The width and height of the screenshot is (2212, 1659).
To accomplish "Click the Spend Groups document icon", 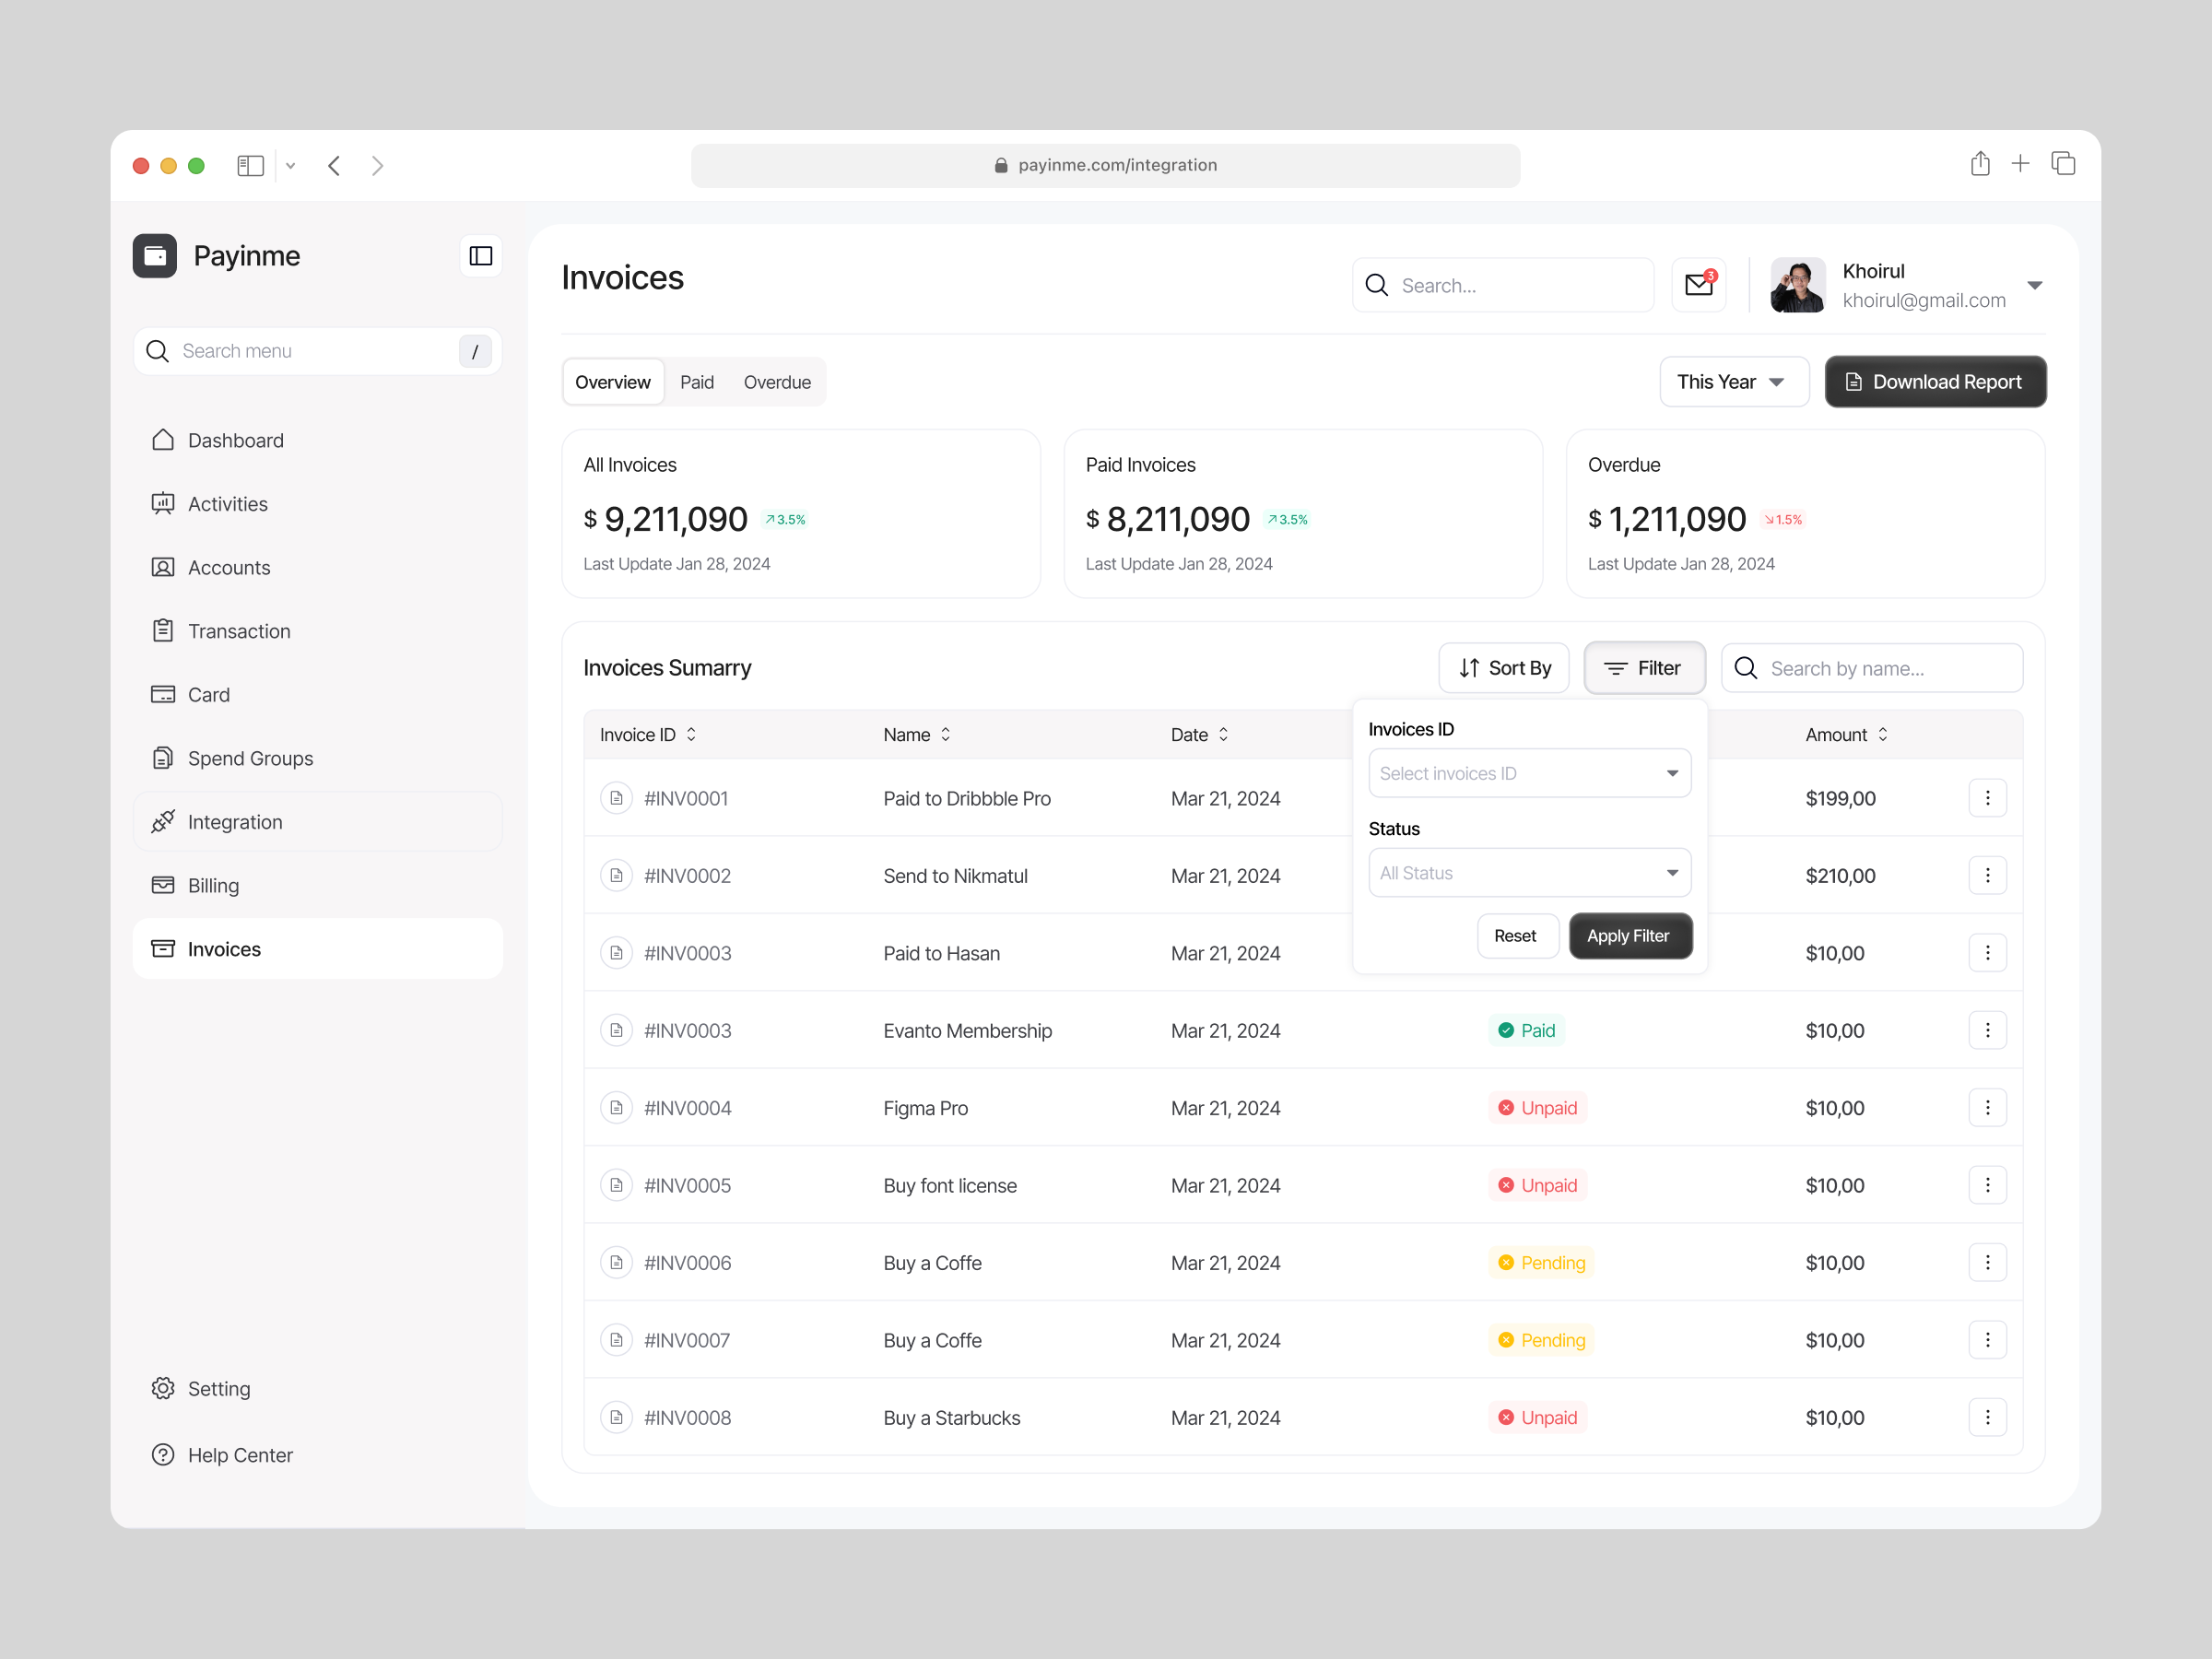I will [x=164, y=758].
